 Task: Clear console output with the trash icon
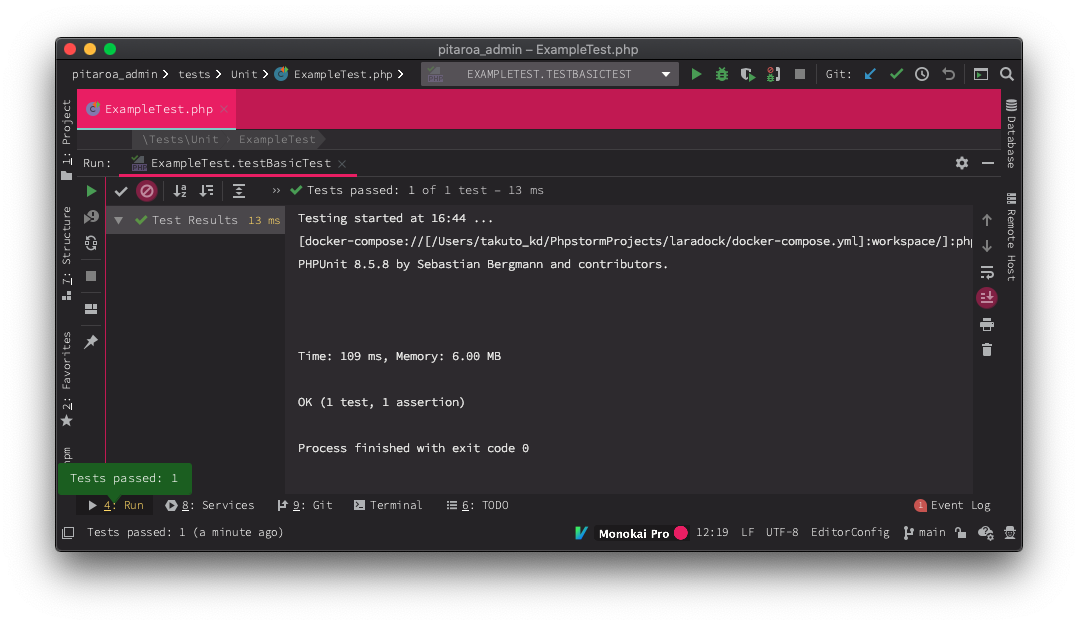pos(987,350)
